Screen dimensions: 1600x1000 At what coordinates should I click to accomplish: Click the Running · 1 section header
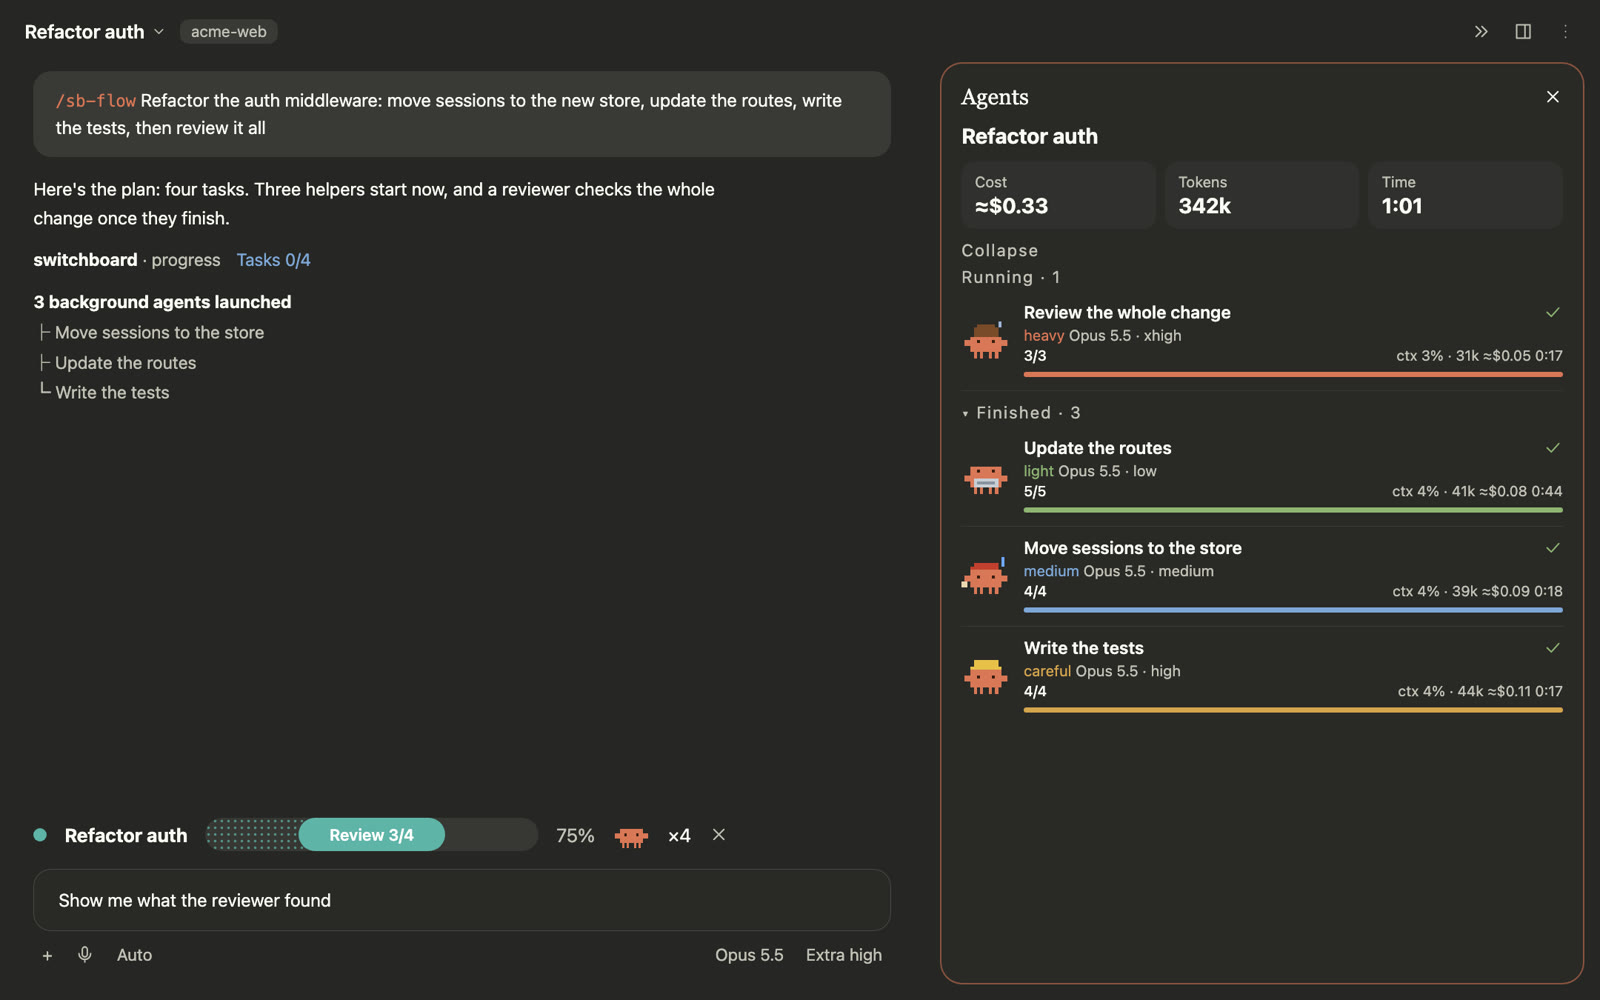click(1011, 277)
